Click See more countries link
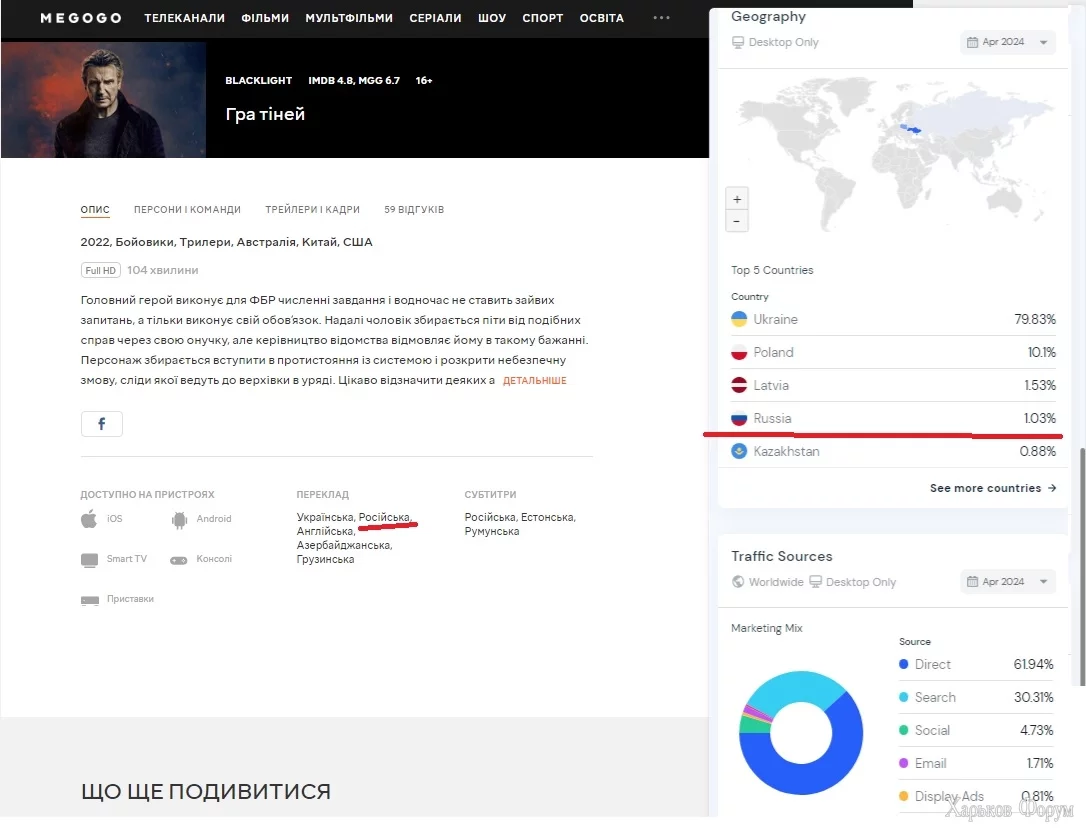This screenshot has width=1086, height=833. (993, 488)
